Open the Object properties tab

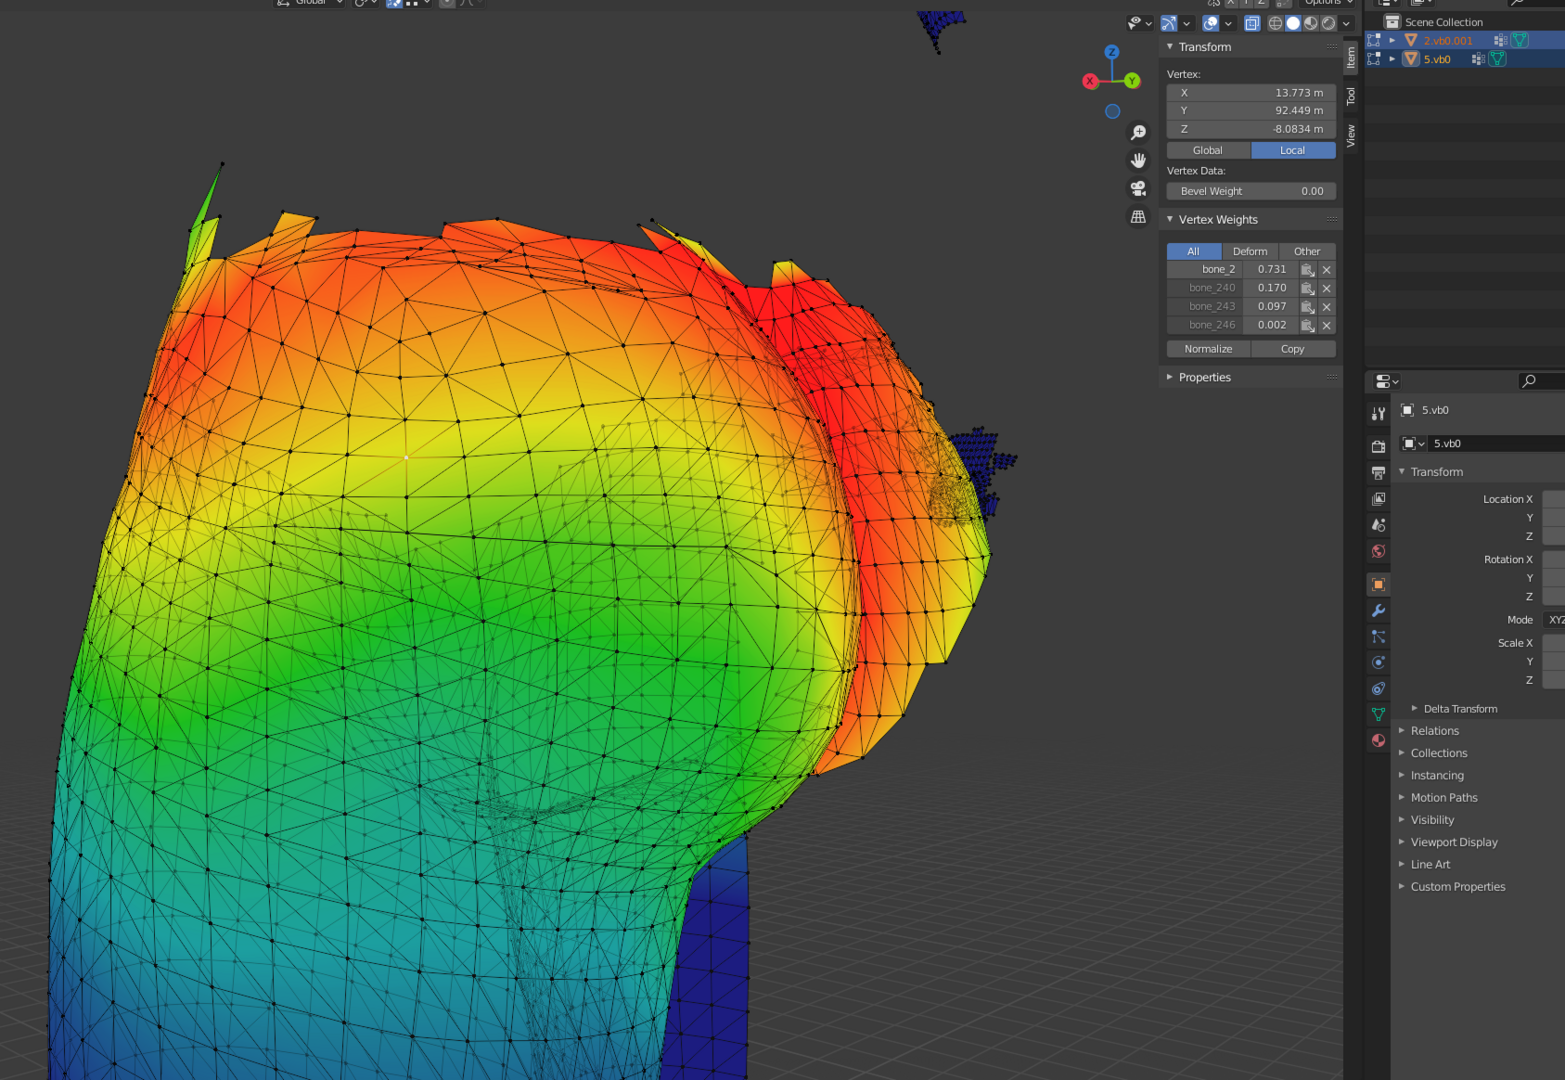(1378, 584)
